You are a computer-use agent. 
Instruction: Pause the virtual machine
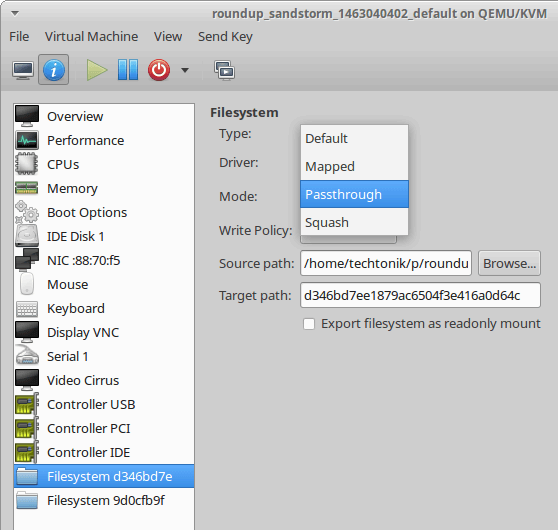[x=128, y=70]
